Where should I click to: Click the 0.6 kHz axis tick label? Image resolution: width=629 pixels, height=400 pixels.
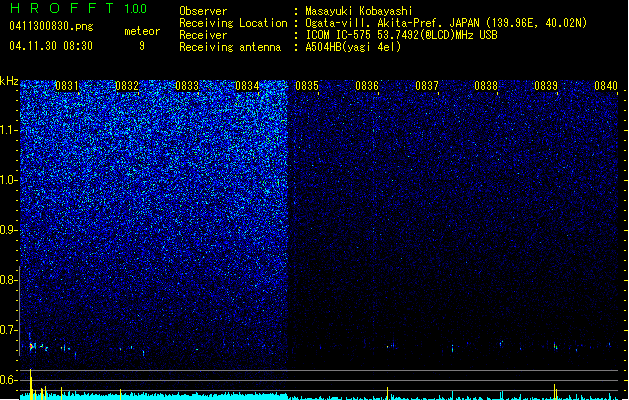9,380
